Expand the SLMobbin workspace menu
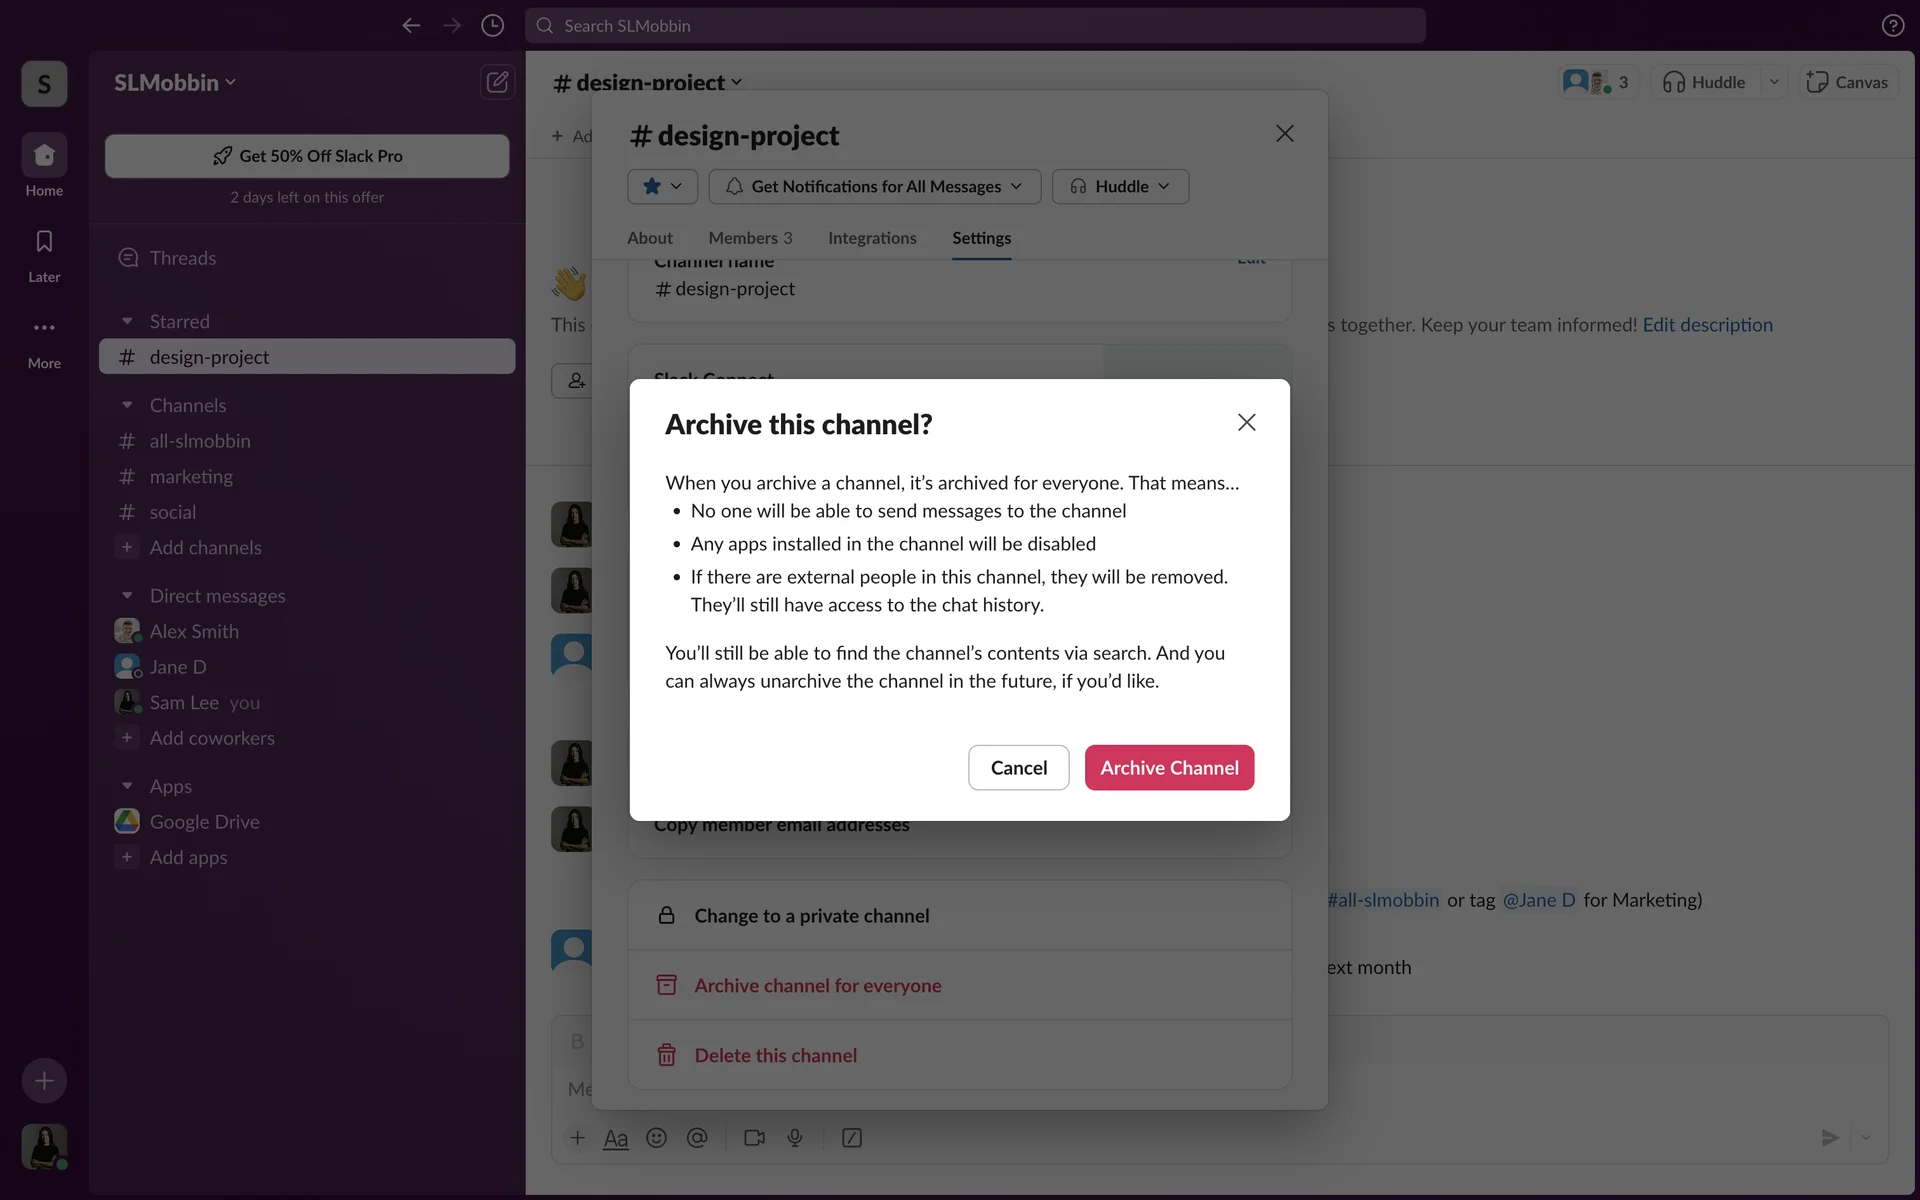 coord(175,83)
